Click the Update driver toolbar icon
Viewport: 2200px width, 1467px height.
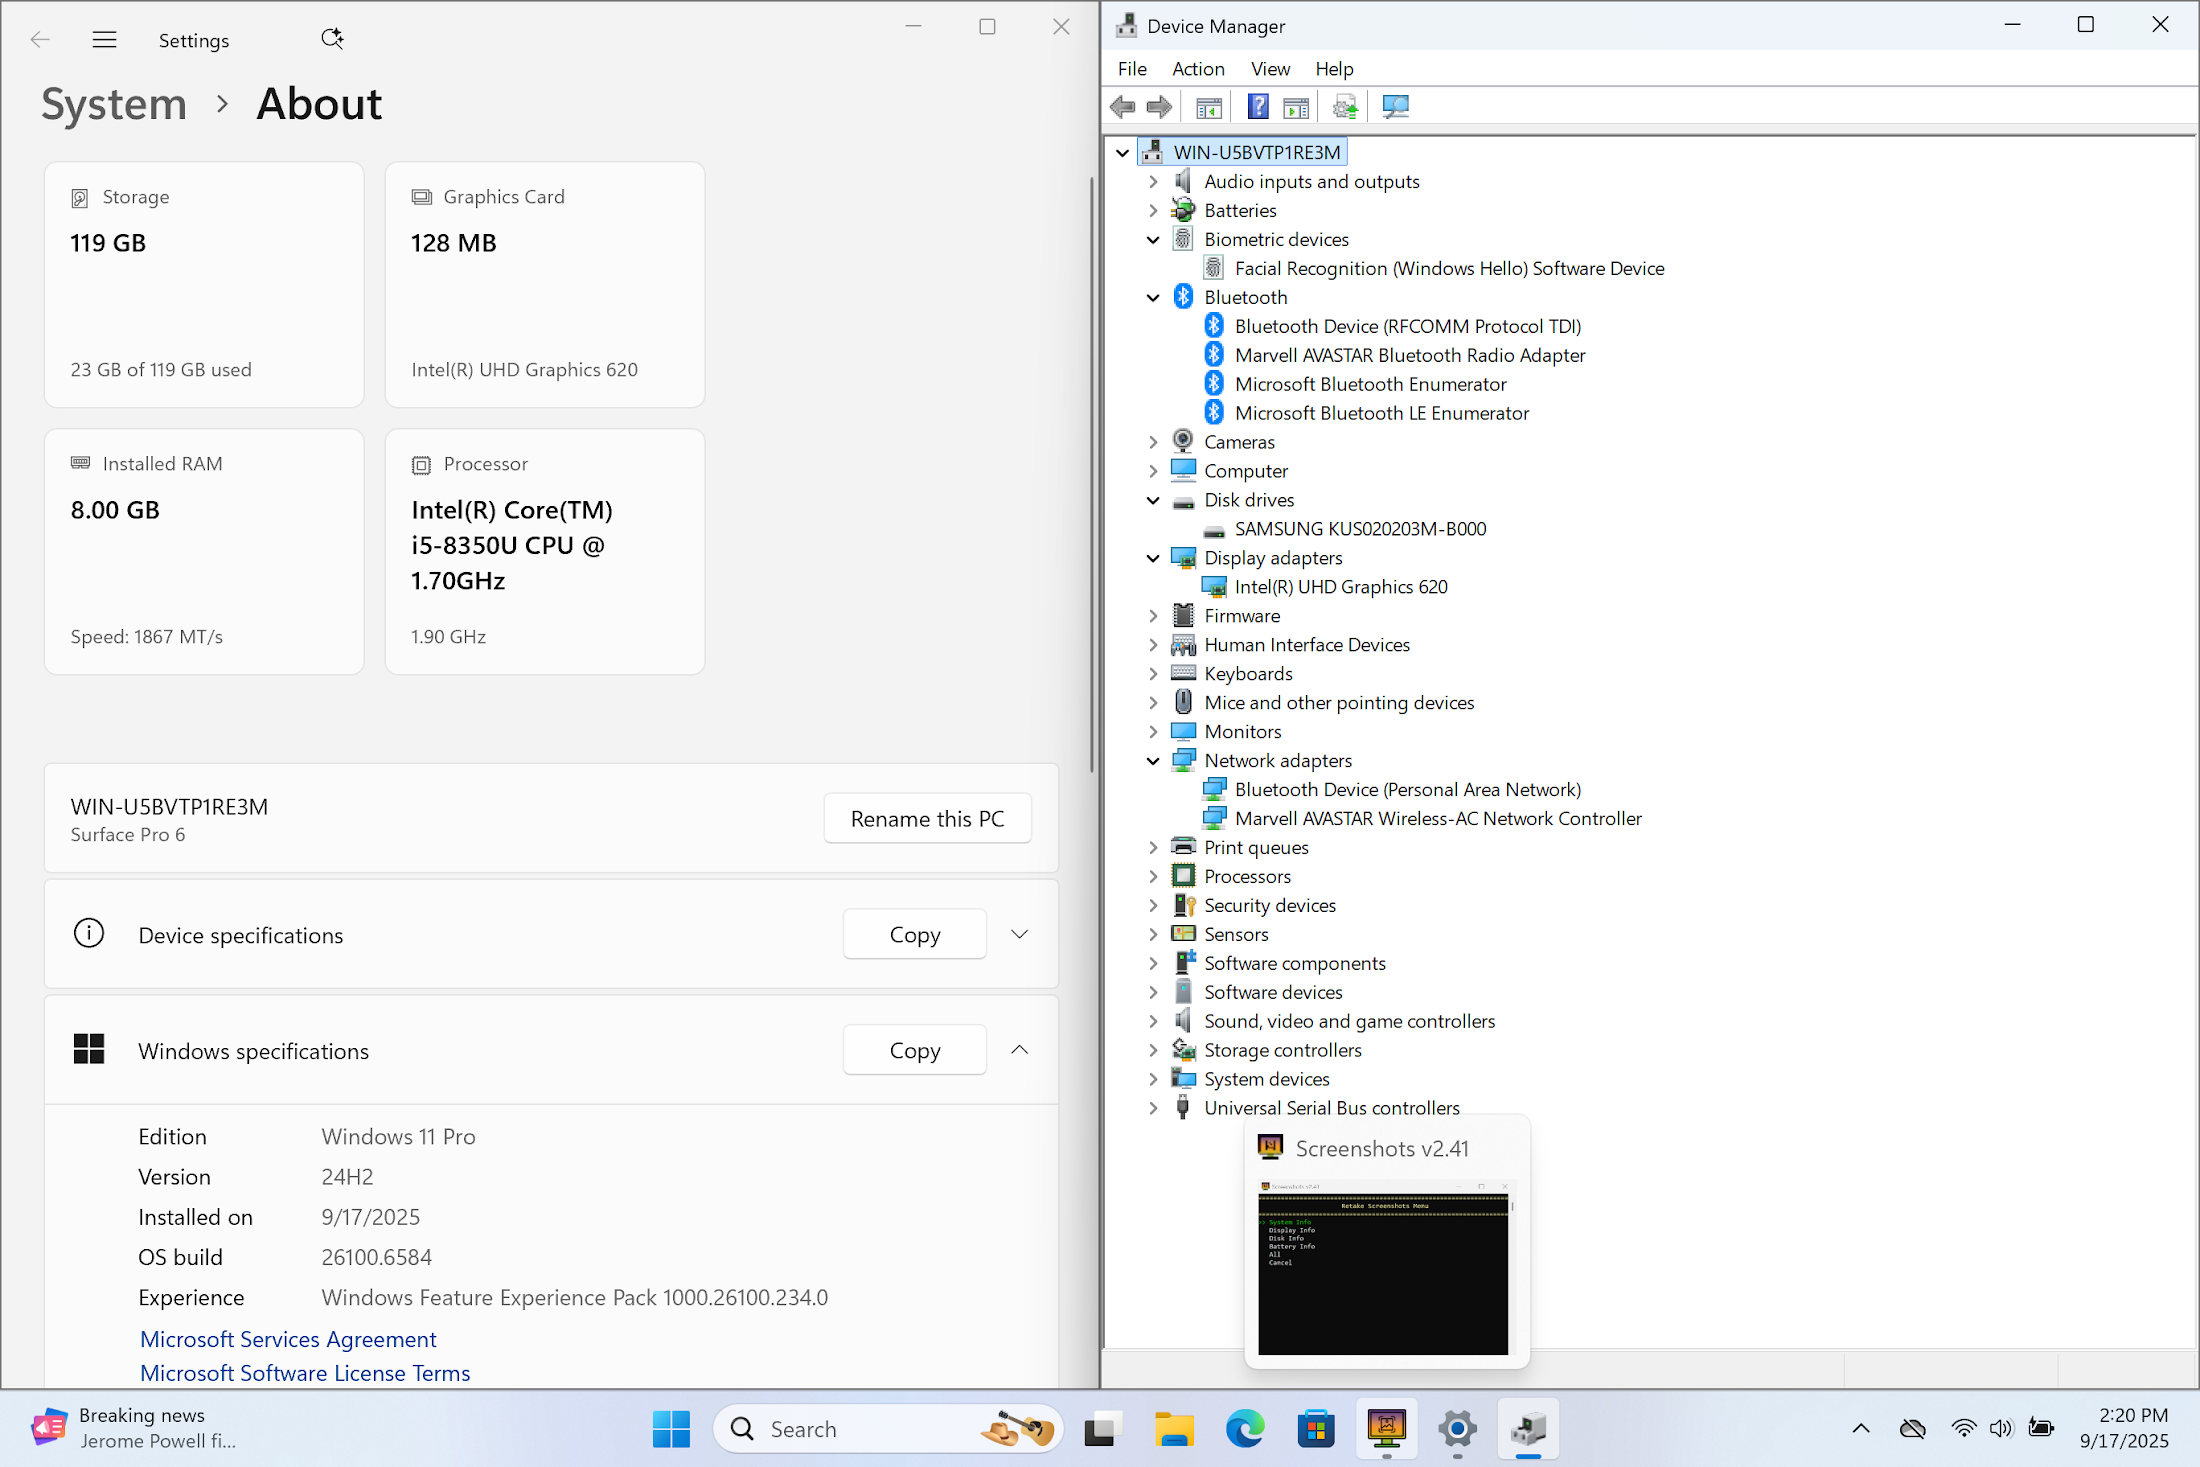pyautogui.click(x=1345, y=107)
